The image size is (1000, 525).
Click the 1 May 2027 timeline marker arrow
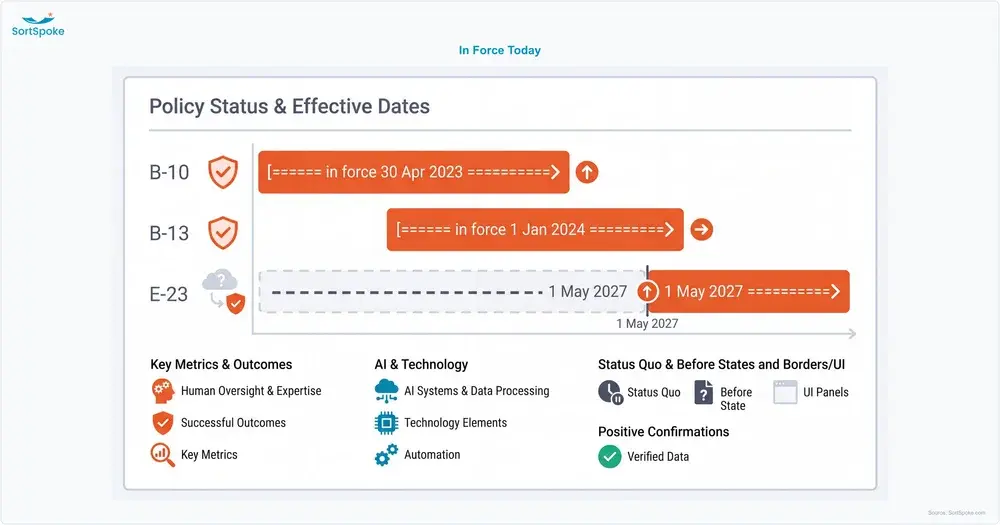pos(647,292)
